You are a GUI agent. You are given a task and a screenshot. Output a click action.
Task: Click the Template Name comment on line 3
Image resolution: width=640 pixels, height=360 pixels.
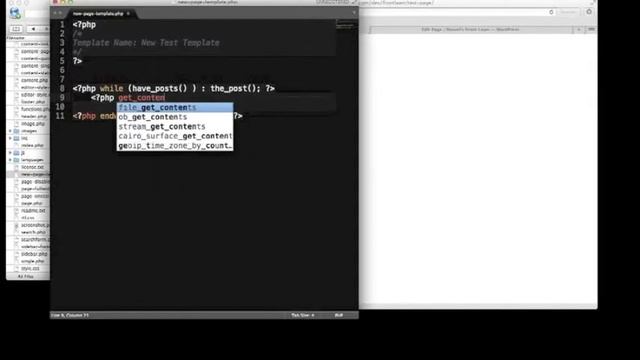pos(146,43)
